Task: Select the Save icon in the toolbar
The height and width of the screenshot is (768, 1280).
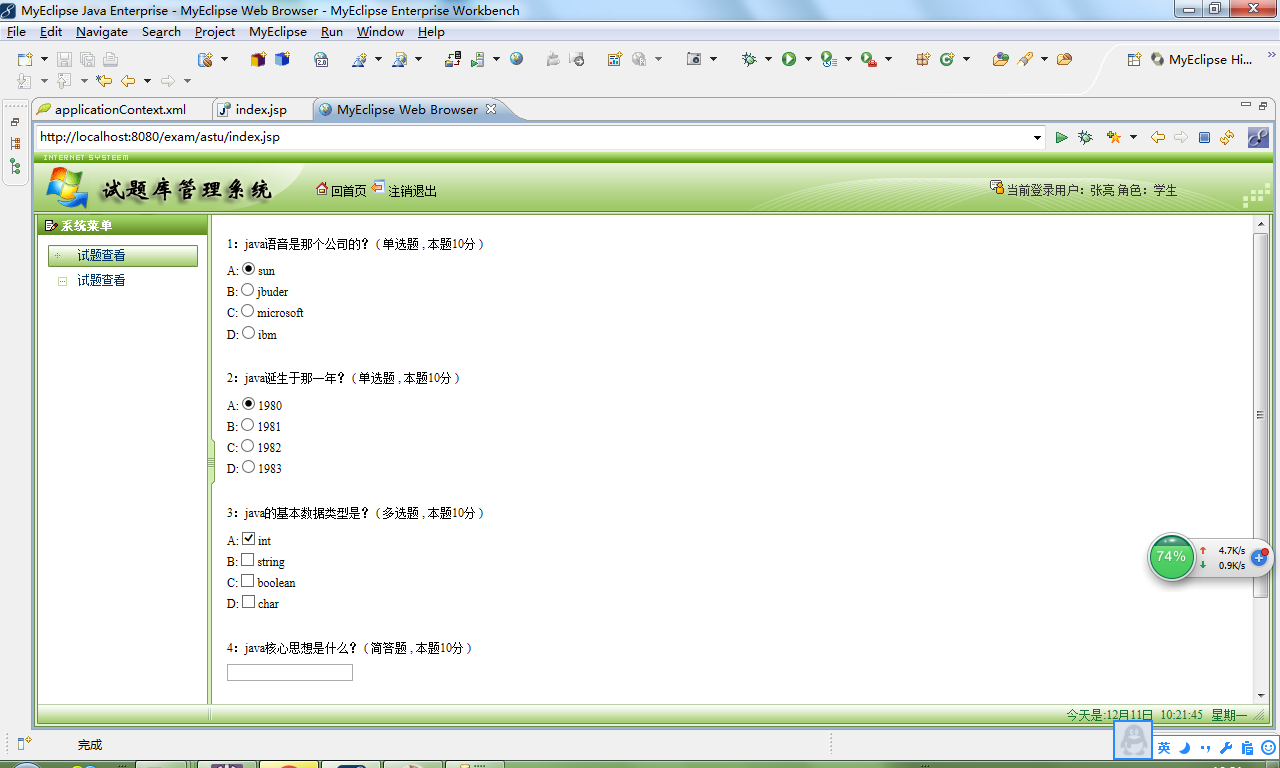Action: [62, 59]
